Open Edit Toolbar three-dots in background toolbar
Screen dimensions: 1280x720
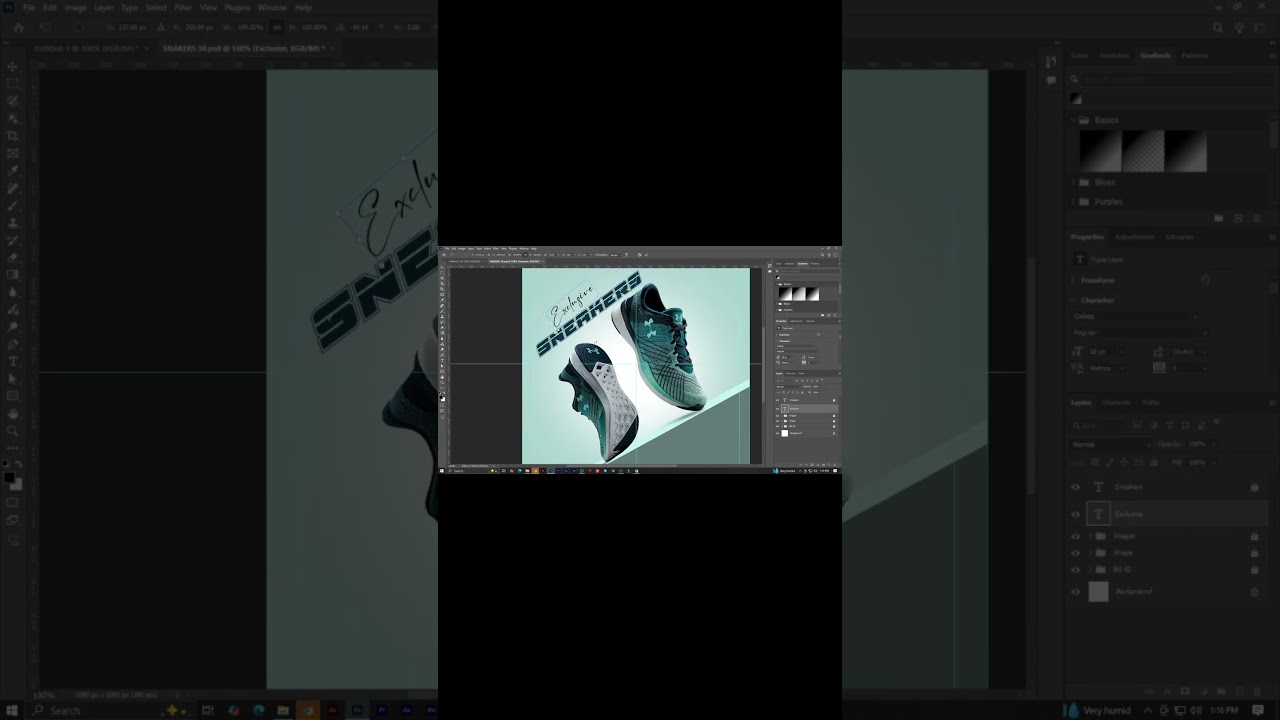coord(13,447)
